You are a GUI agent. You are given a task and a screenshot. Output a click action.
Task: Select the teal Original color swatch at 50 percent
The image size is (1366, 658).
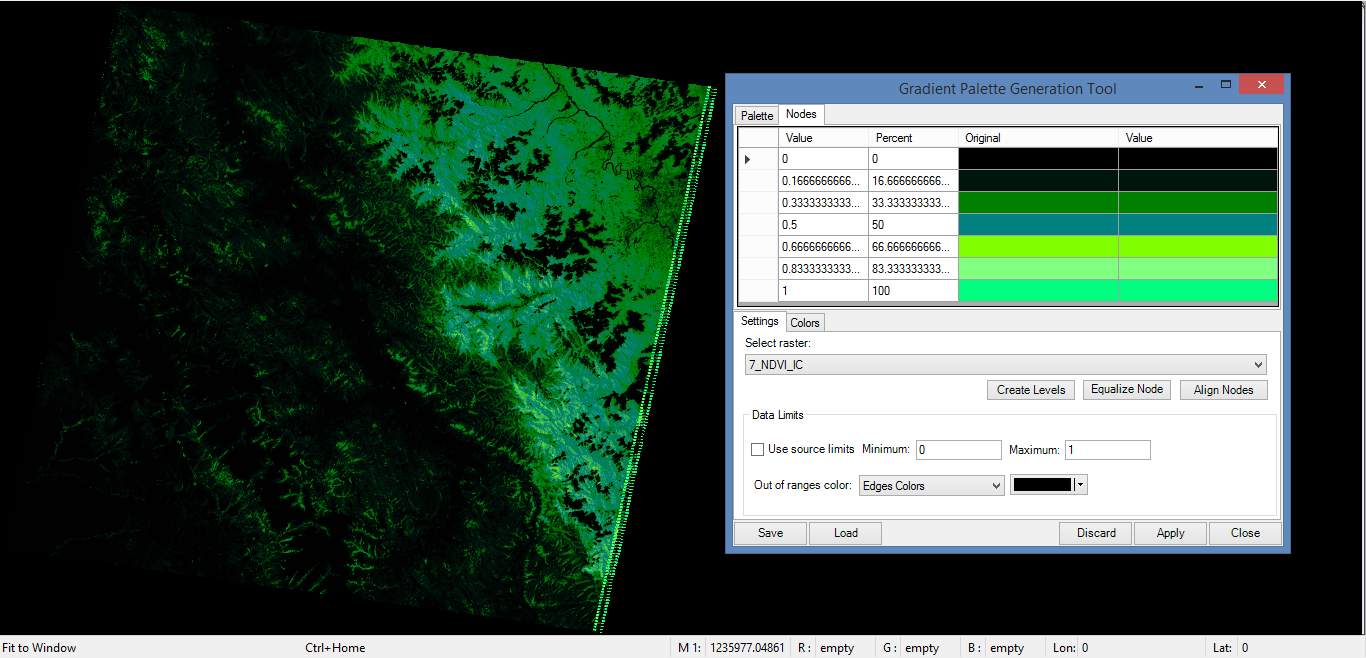click(x=1038, y=225)
